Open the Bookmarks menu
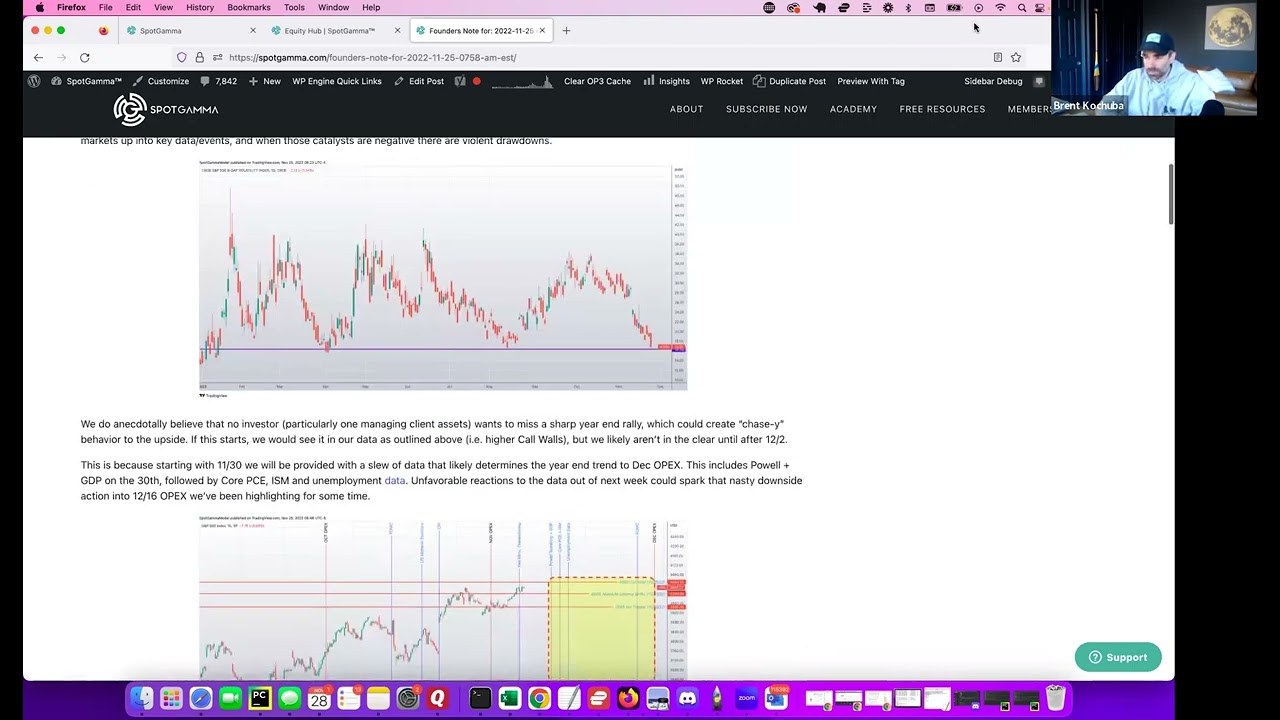The width and height of the screenshot is (1280, 720). [x=248, y=8]
